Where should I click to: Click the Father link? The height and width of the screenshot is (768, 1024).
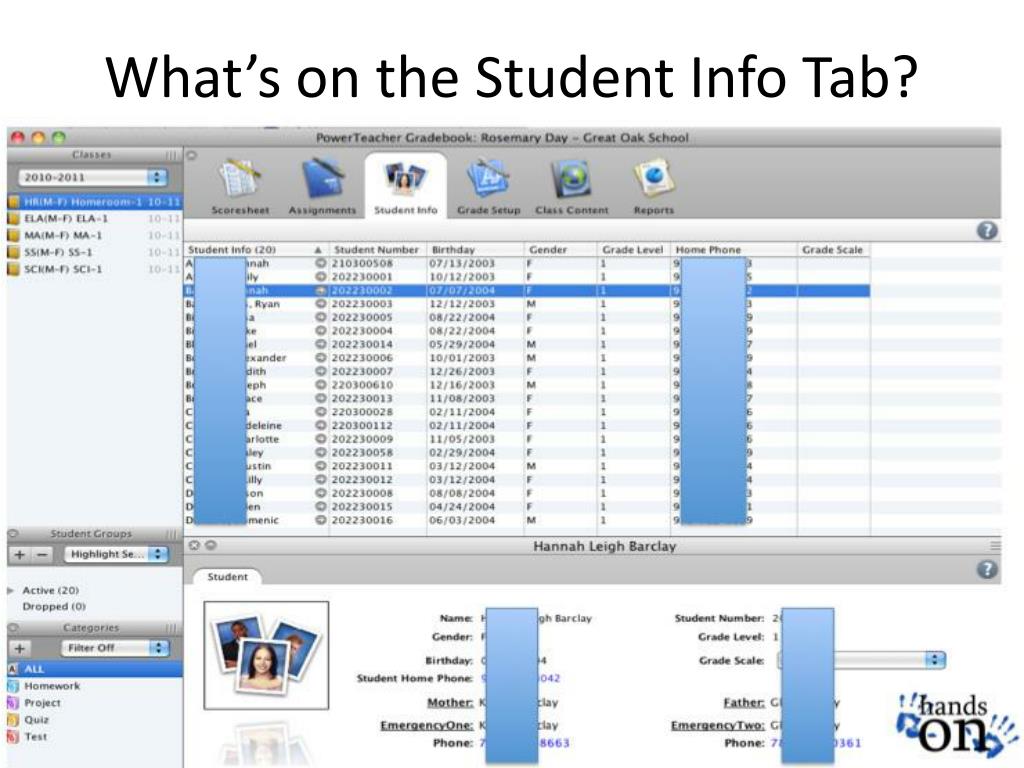click(x=744, y=703)
